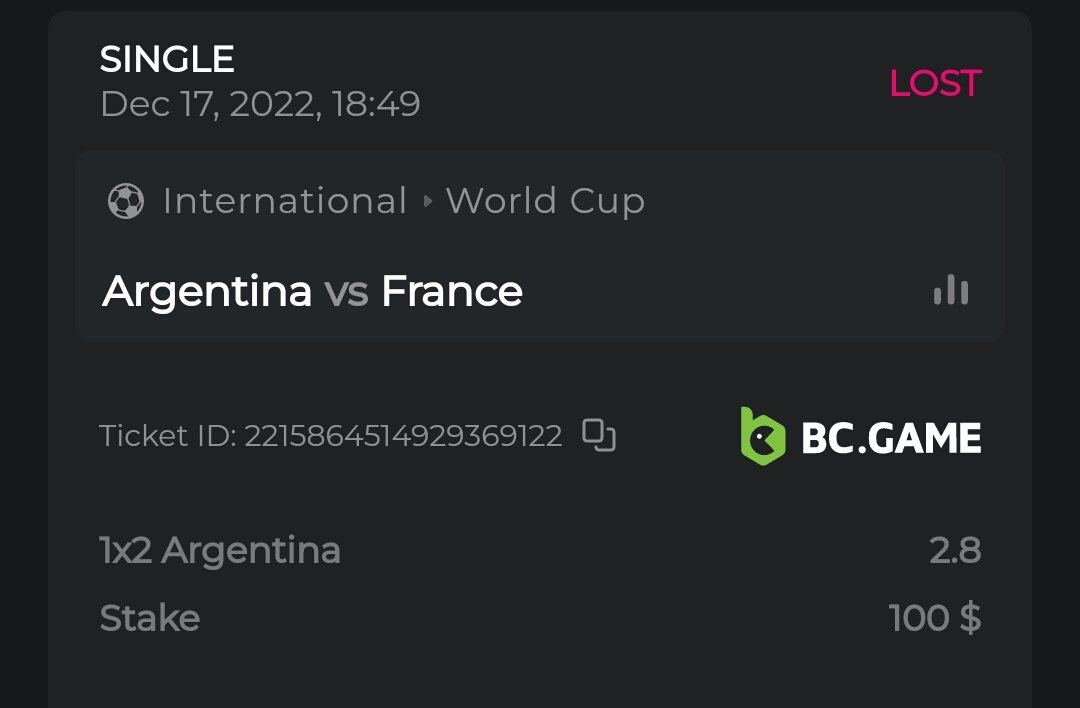Open the International category link
1080x708 pixels.
tap(285, 201)
